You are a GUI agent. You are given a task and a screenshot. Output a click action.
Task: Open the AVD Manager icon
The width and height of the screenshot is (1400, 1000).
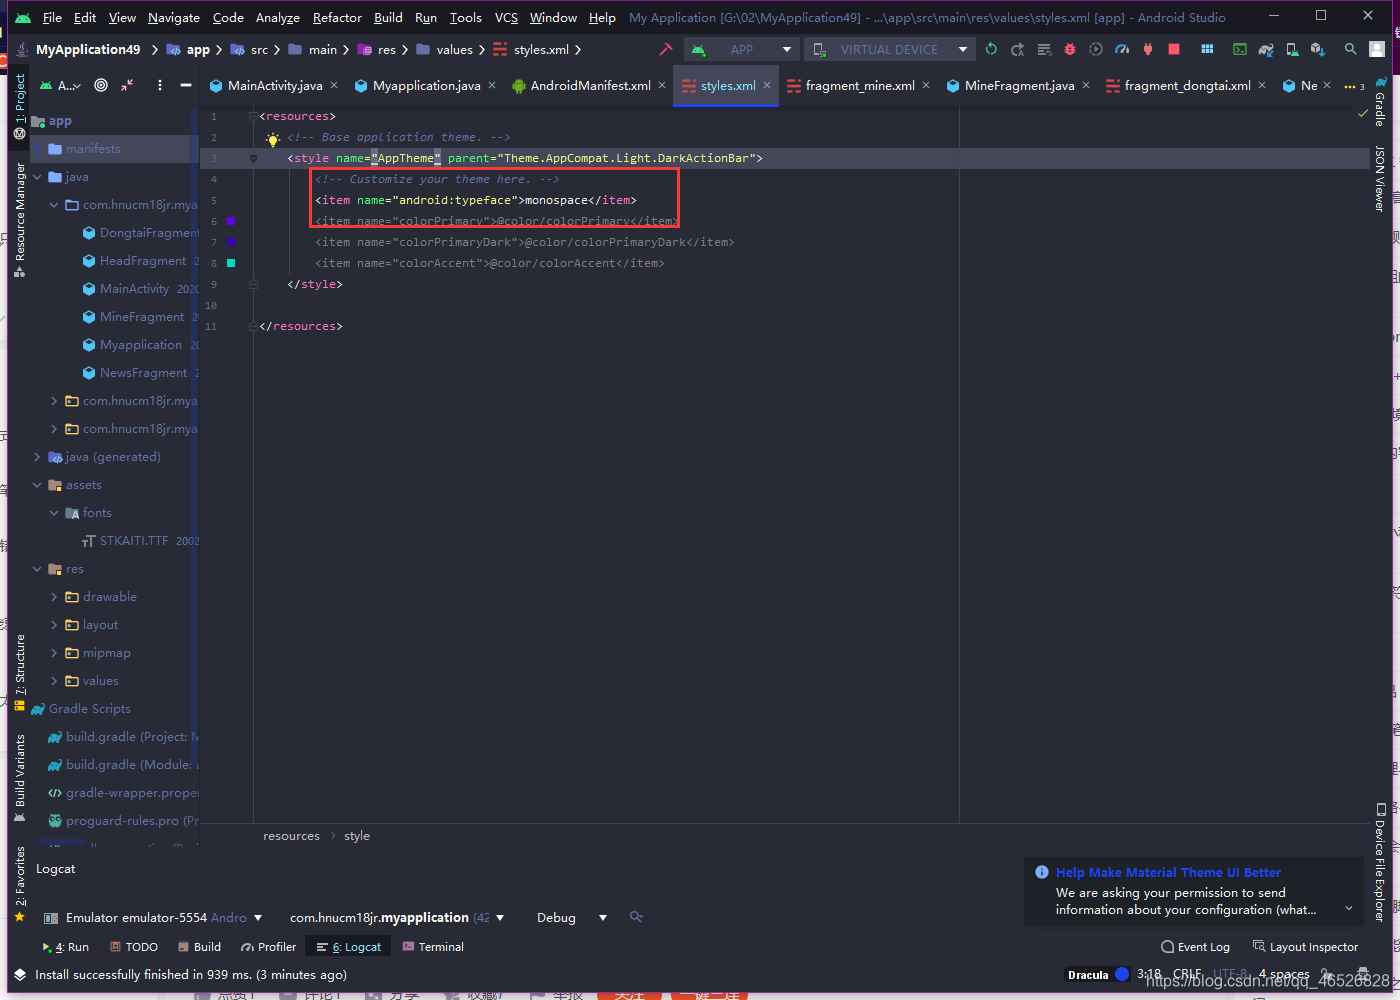(x=1292, y=49)
